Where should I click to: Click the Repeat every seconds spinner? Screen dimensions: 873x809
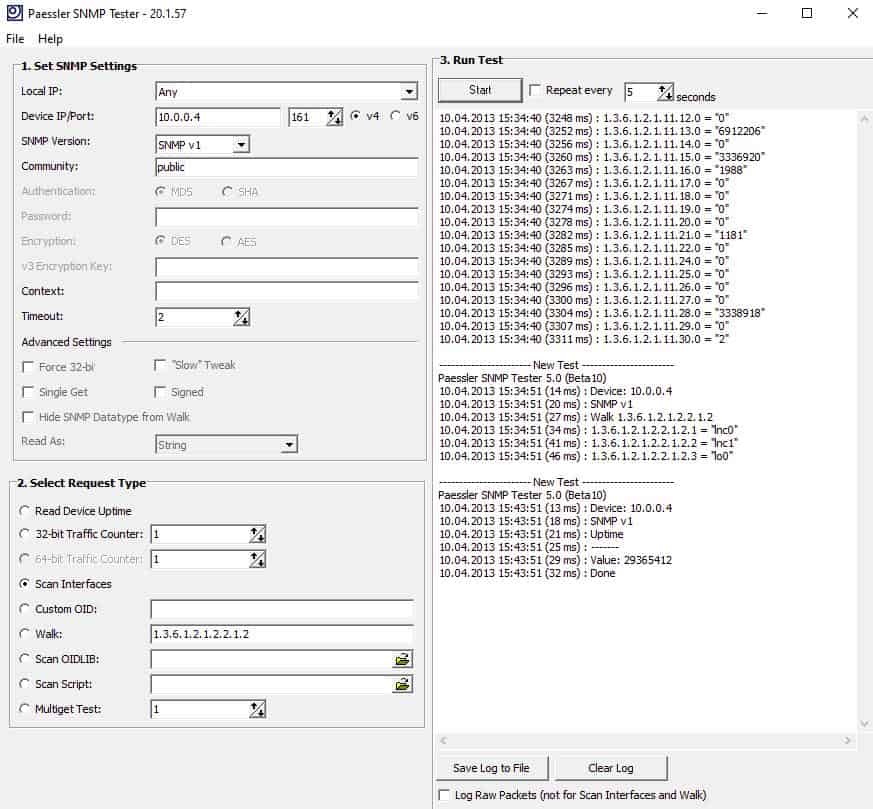tap(665, 92)
